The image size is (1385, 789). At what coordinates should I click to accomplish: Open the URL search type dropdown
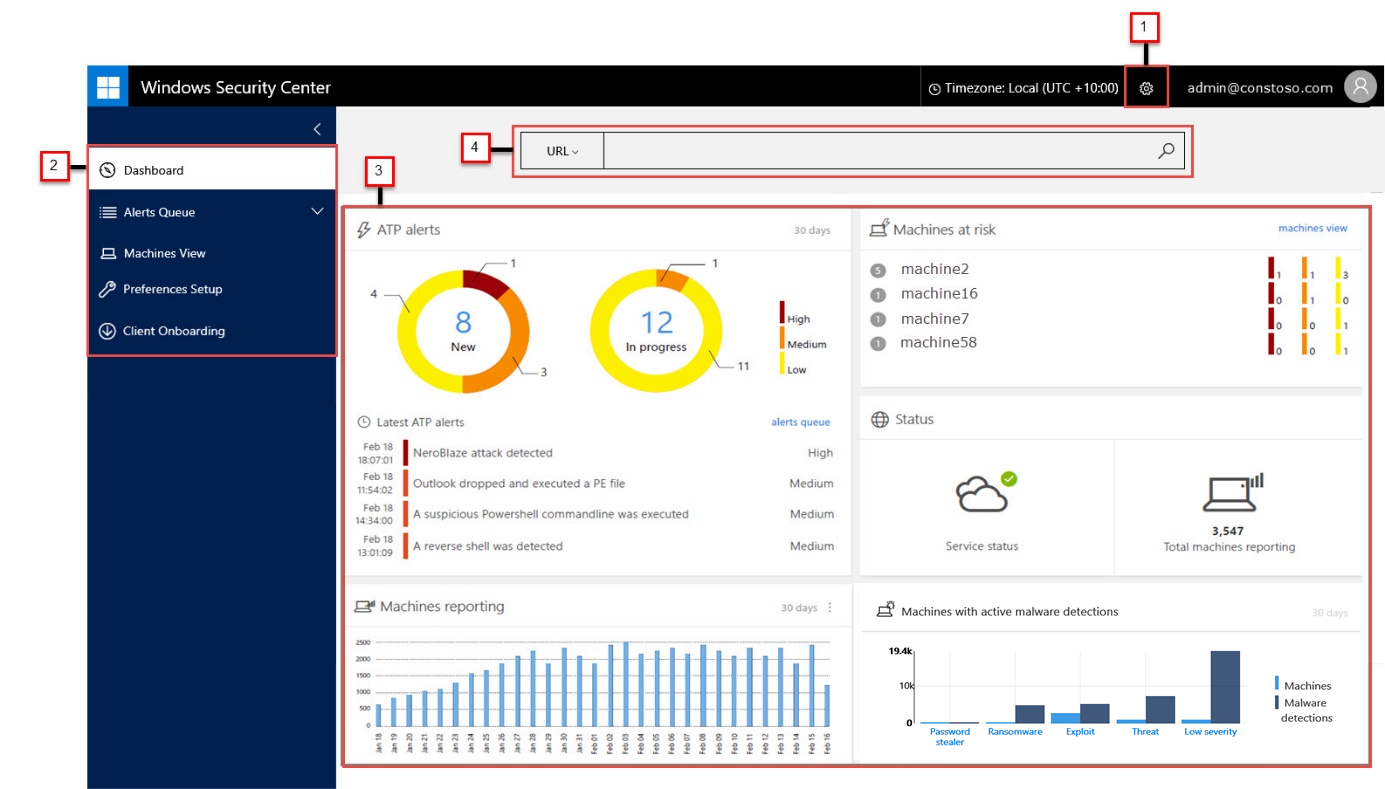click(562, 151)
